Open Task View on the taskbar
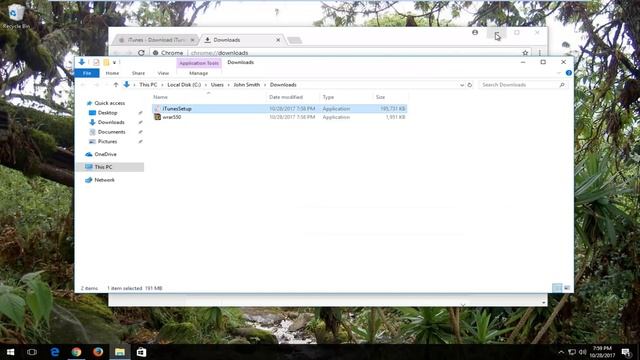Viewport: 640px width, 360px height. coord(32,352)
